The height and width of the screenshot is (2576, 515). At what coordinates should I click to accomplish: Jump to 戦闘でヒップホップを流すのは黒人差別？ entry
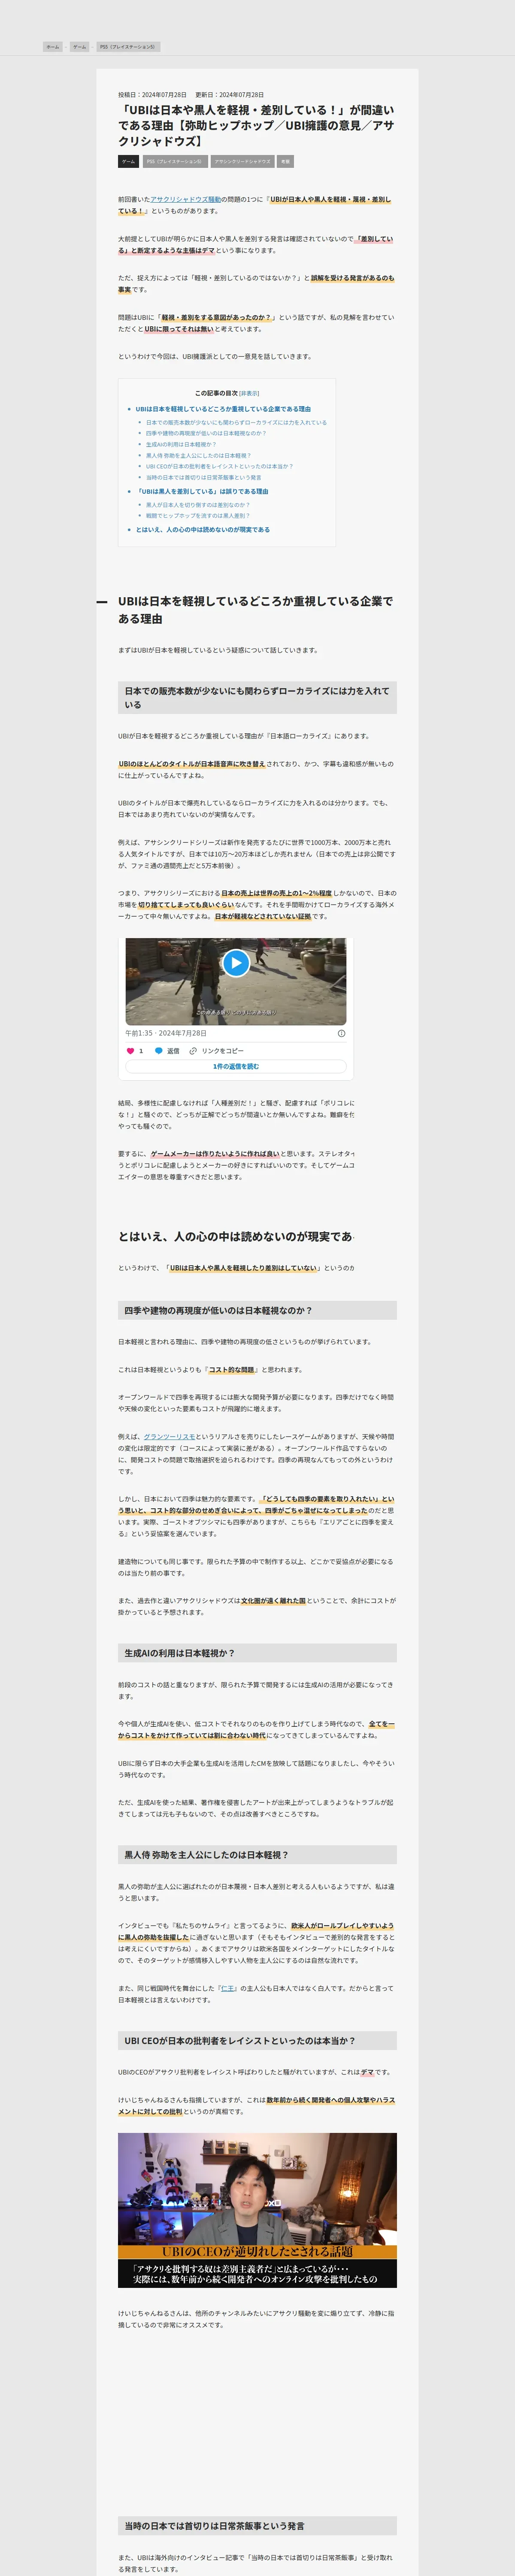(x=198, y=516)
